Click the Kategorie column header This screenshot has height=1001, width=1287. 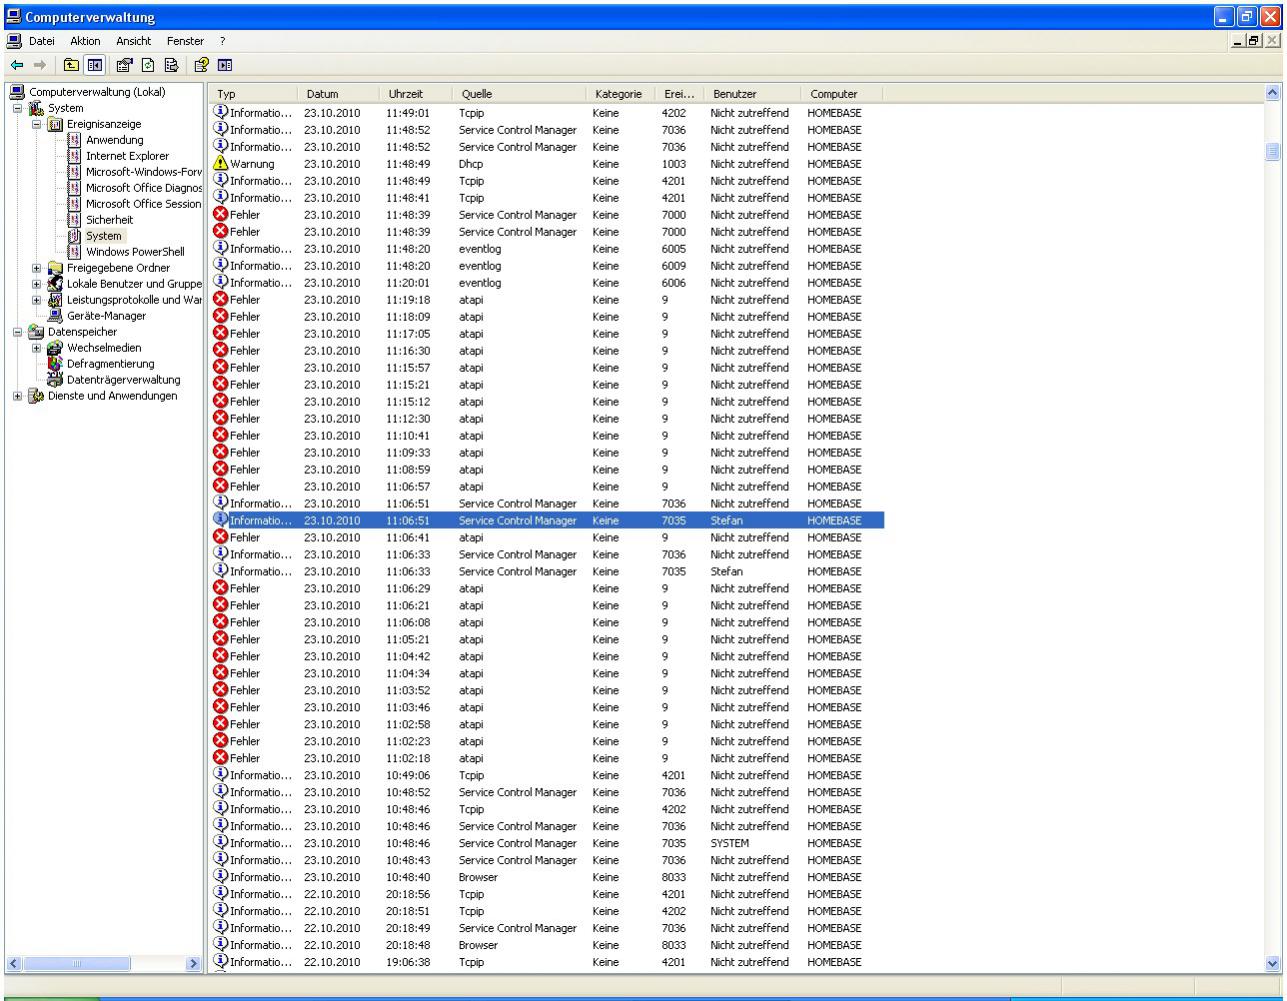(x=621, y=94)
